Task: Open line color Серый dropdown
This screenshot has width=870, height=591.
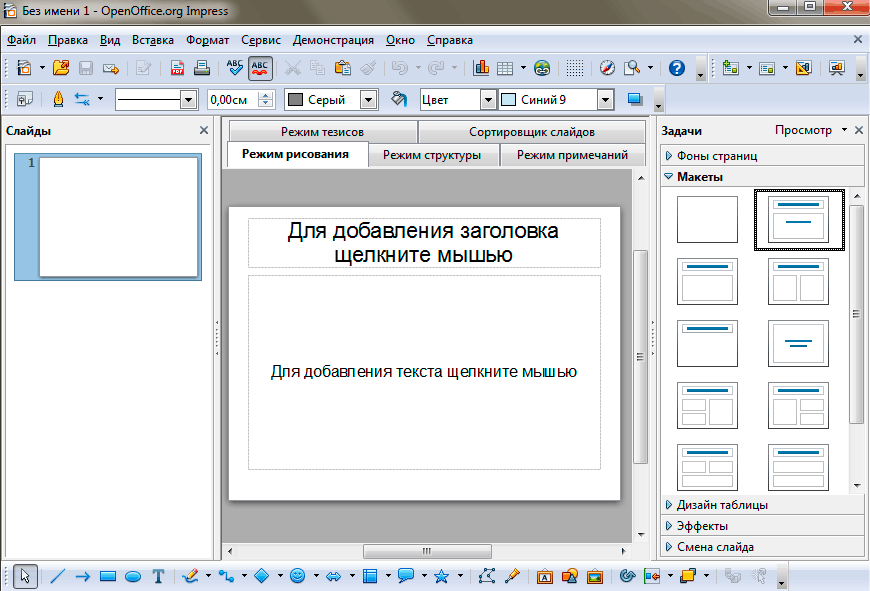Action: point(368,100)
